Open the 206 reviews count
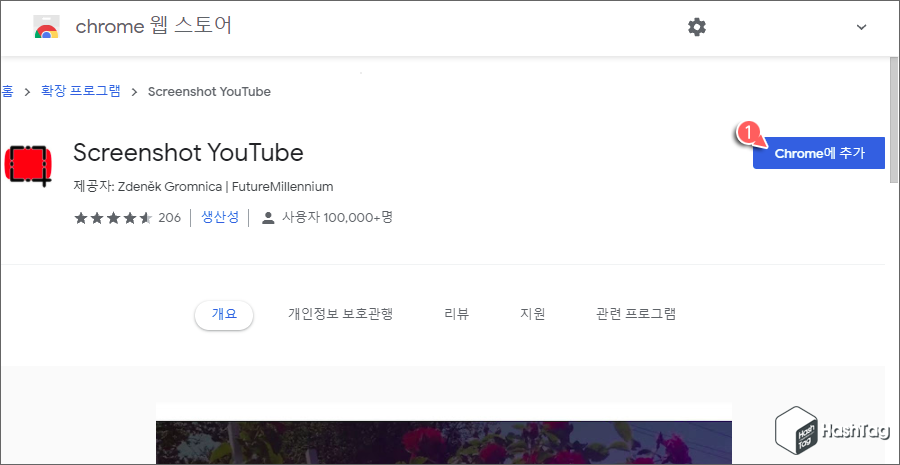This screenshot has width=900, height=465. point(169,218)
